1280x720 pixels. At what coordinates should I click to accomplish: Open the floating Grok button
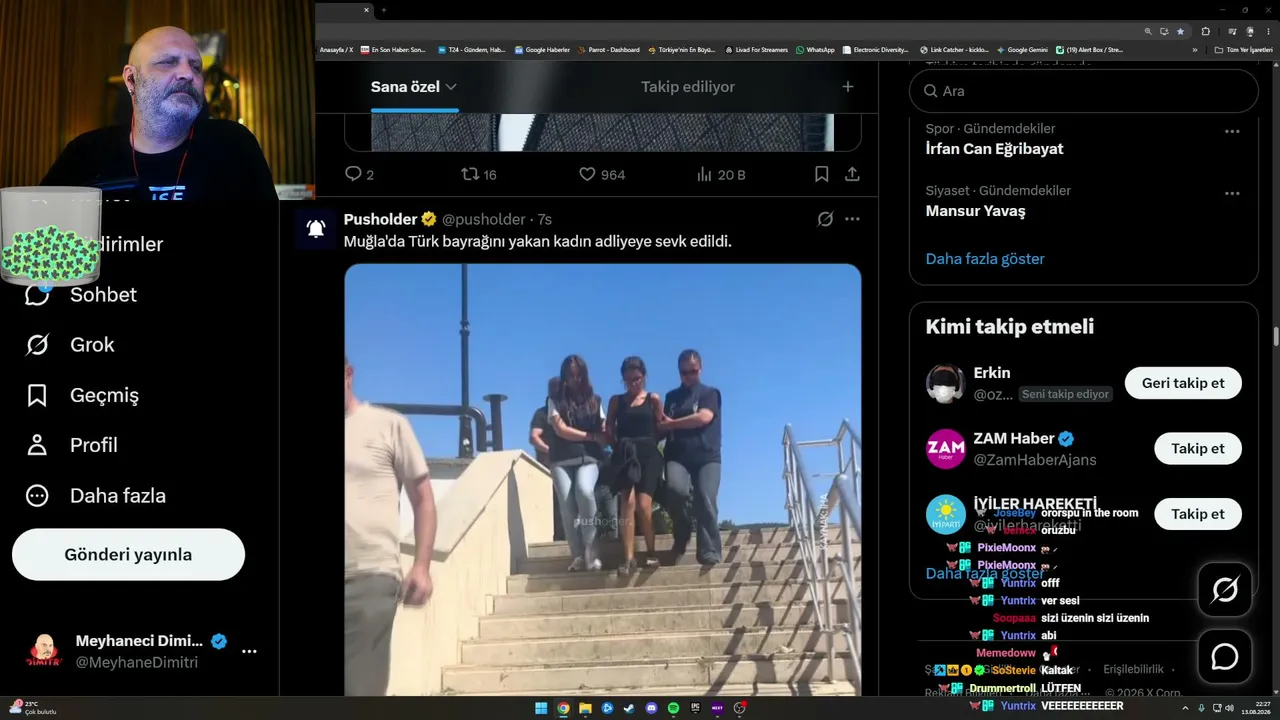[x=1225, y=590]
